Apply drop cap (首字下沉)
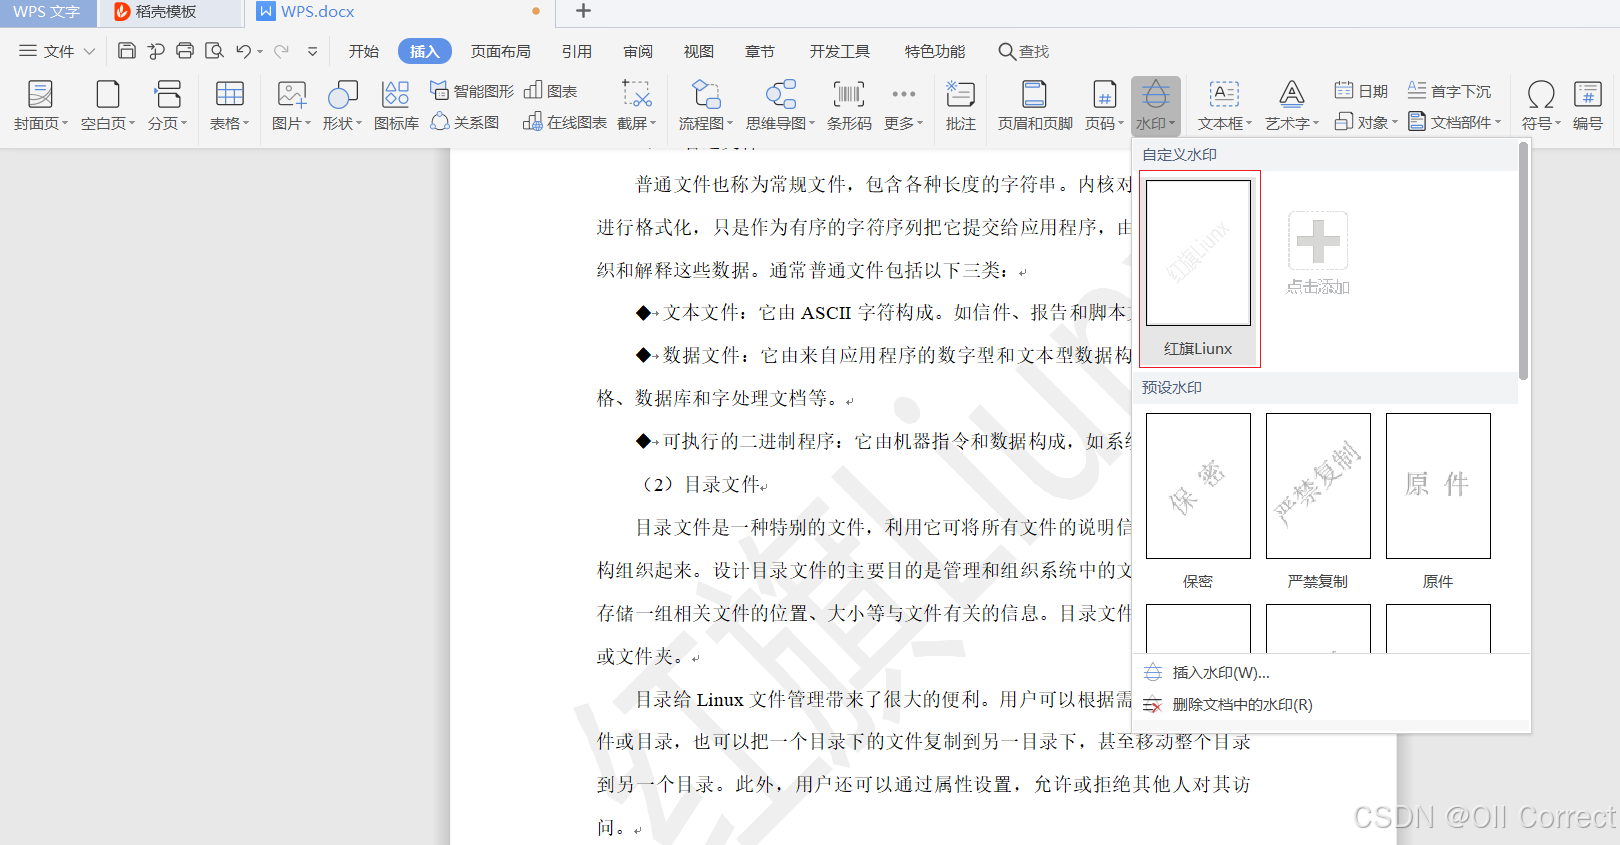This screenshot has width=1620, height=845. click(x=1449, y=91)
